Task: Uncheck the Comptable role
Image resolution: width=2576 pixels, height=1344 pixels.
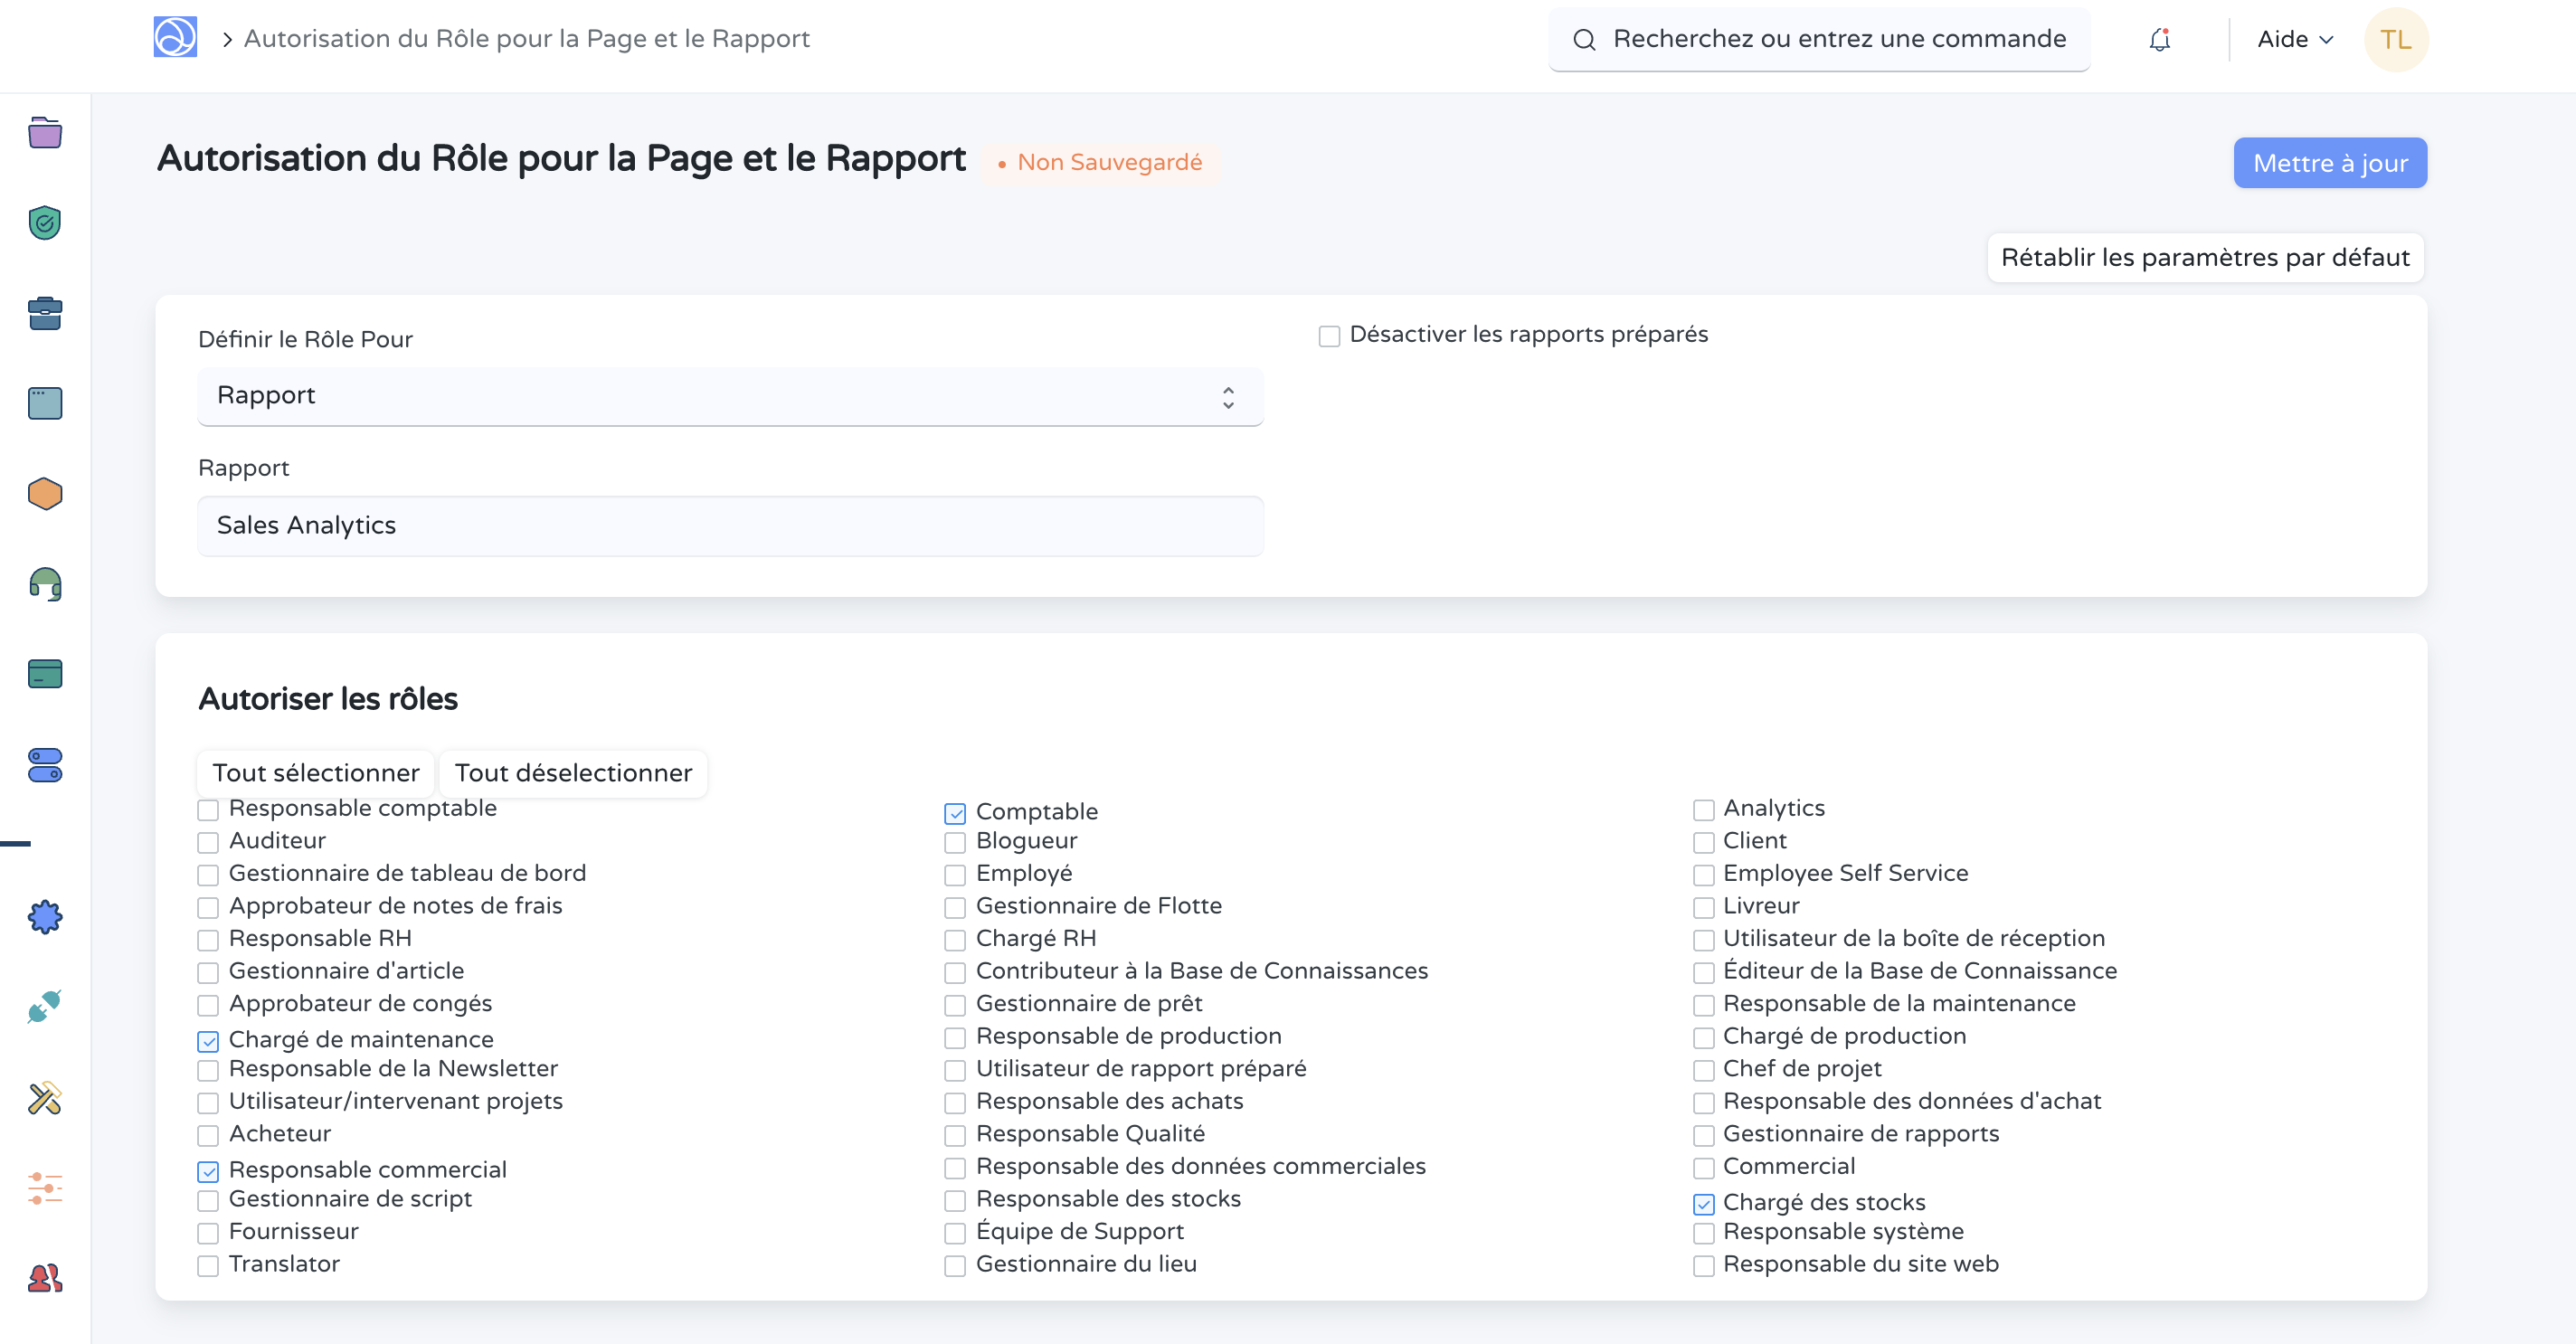Action: [954, 813]
